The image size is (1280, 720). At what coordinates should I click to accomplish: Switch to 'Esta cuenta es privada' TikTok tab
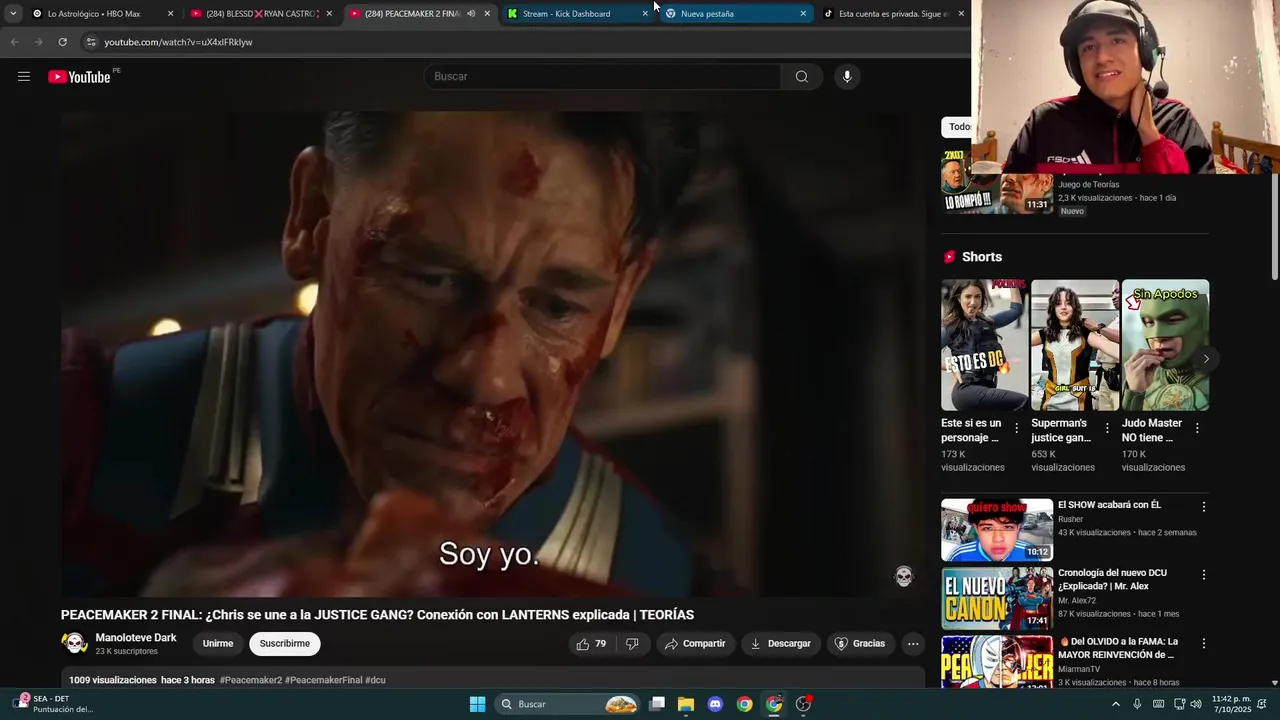pyautogui.click(x=893, y=14)
